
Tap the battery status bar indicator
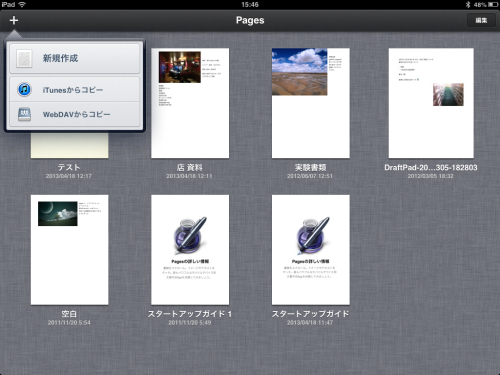click(x=493, y=5)
